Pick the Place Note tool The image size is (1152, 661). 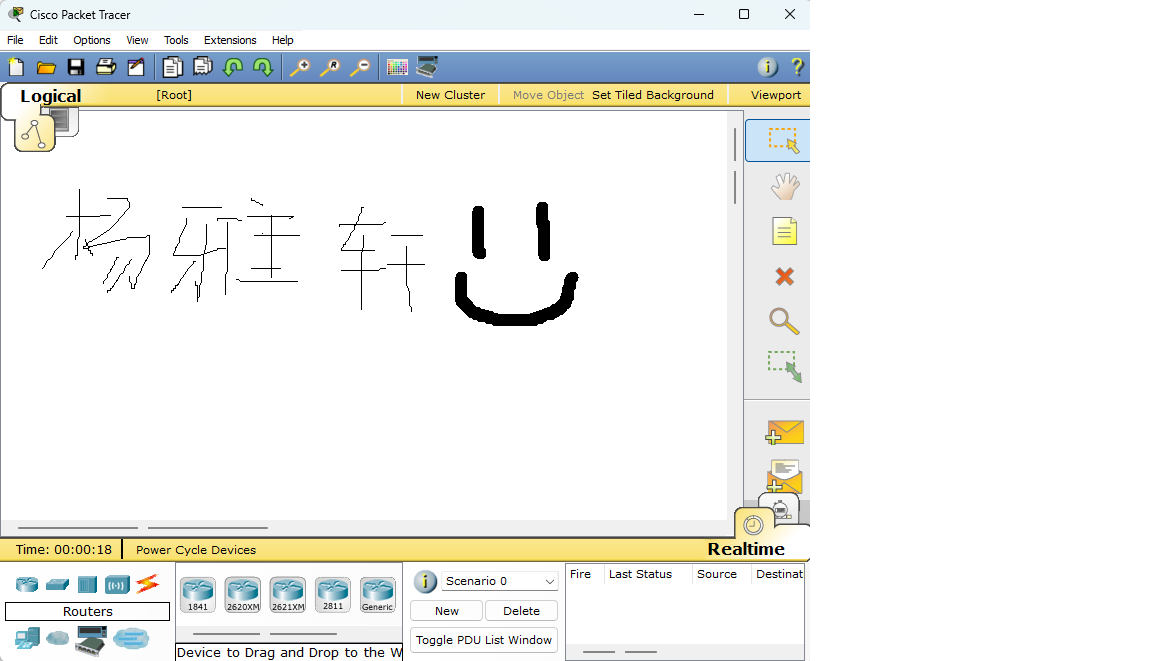pyautogui.click(x=784, y=231)
